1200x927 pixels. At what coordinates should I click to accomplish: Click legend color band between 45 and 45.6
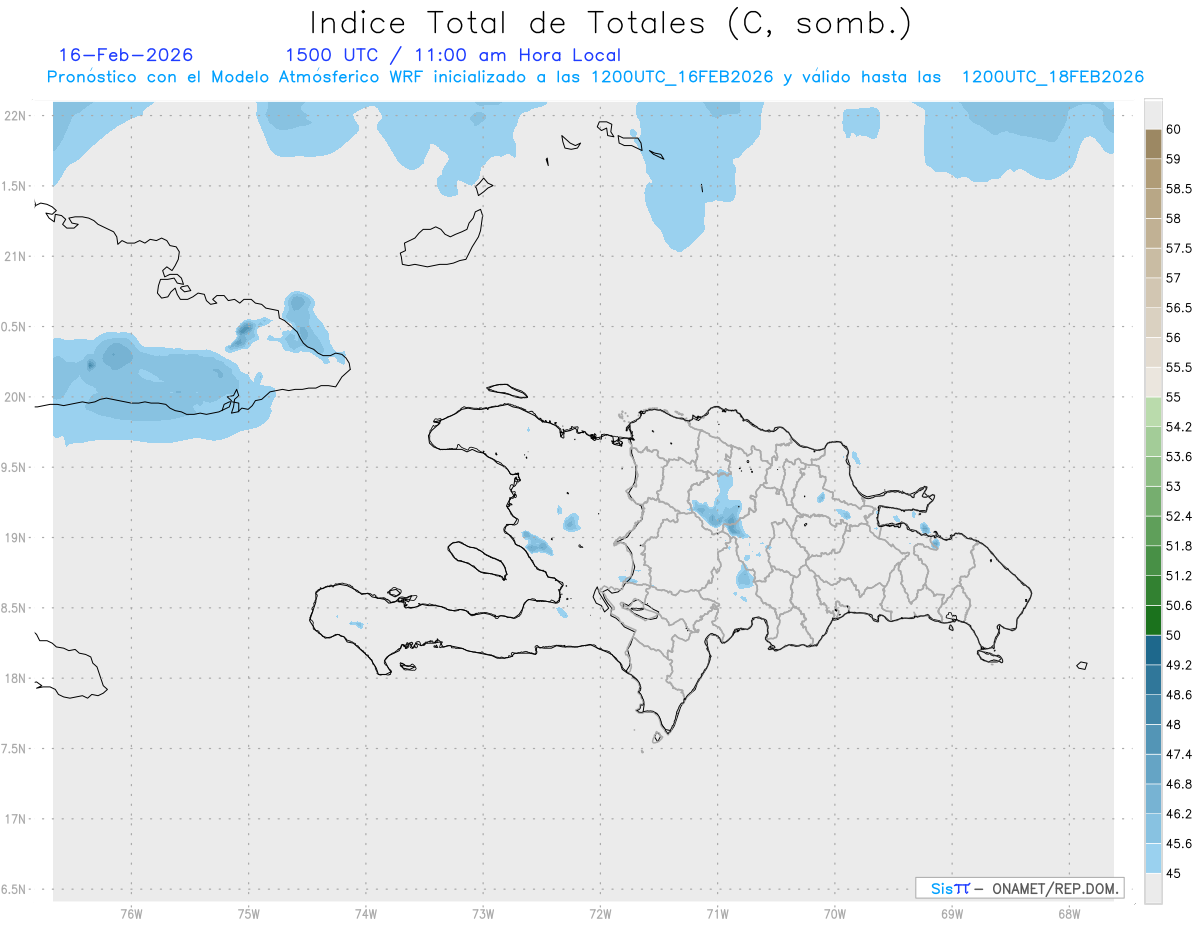1153,859
